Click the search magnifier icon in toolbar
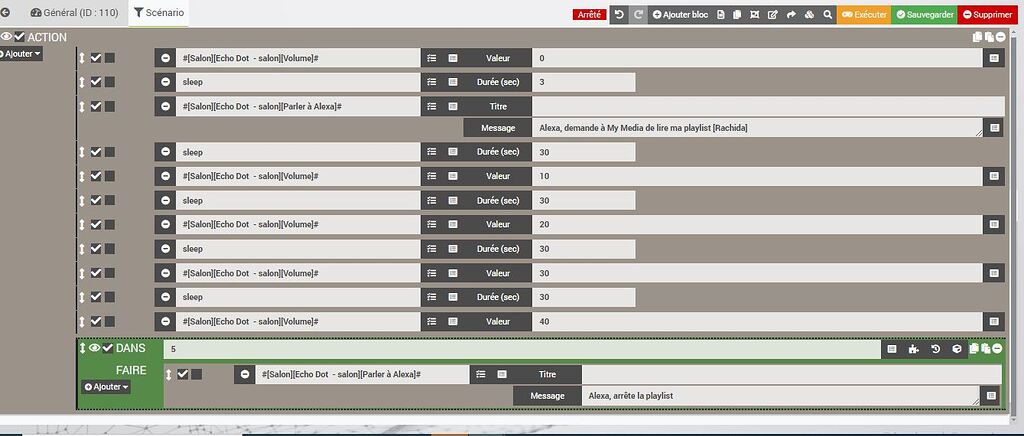Viewport: 1024px width, 436px height. point(827,15)
